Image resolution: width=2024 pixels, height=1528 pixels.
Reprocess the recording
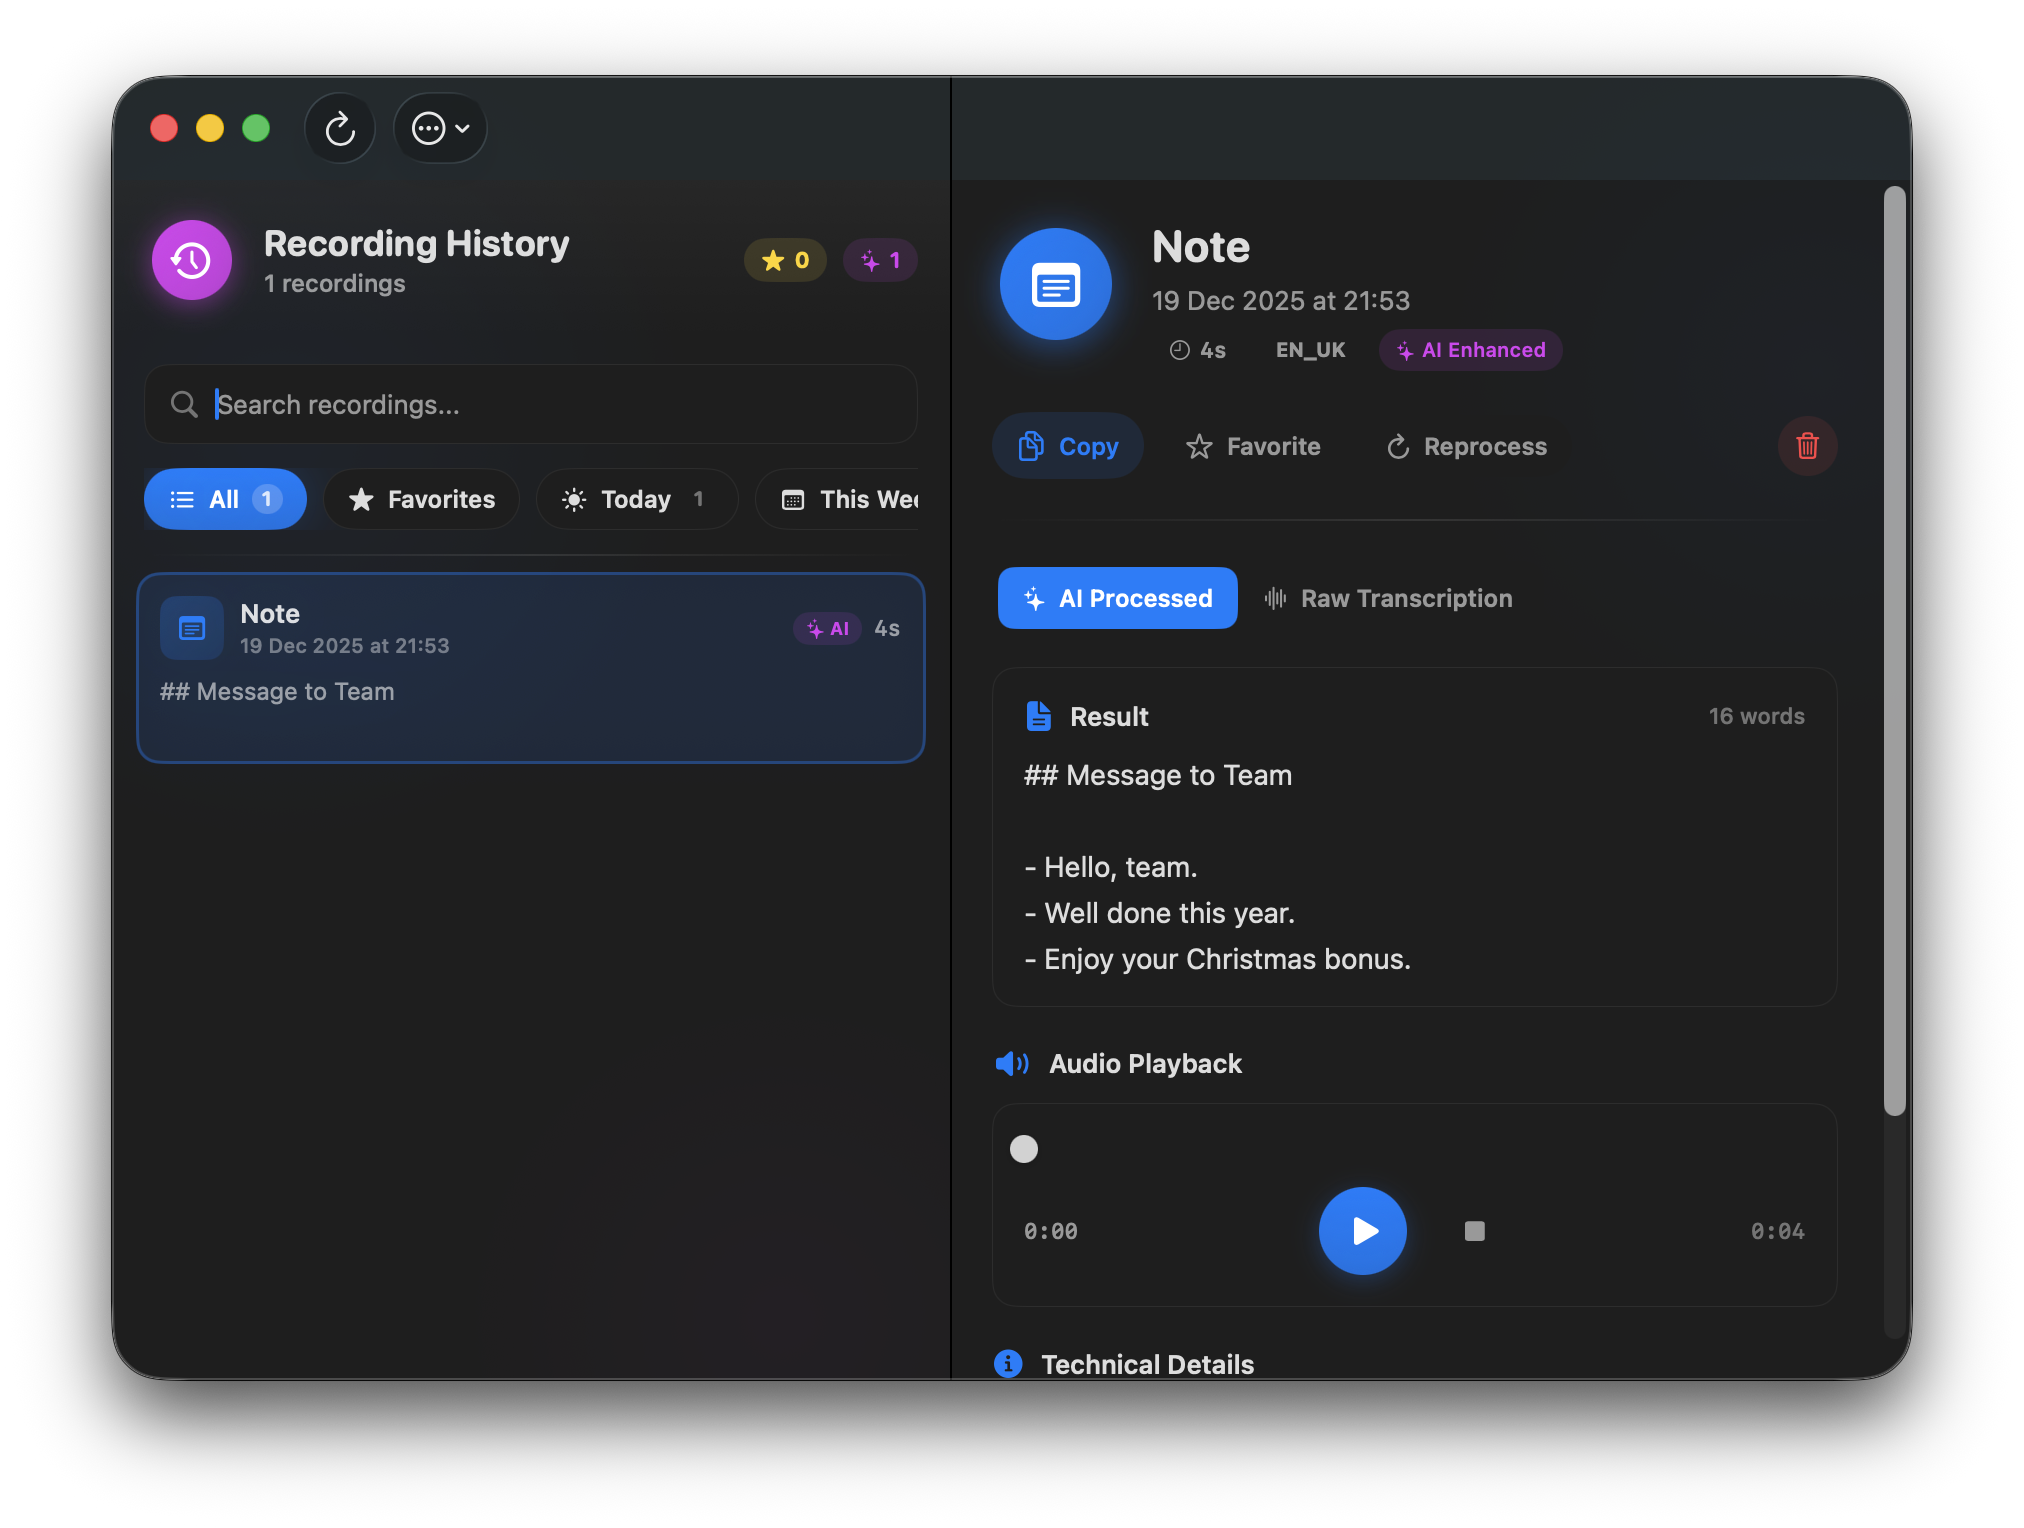click(1467, 446)
